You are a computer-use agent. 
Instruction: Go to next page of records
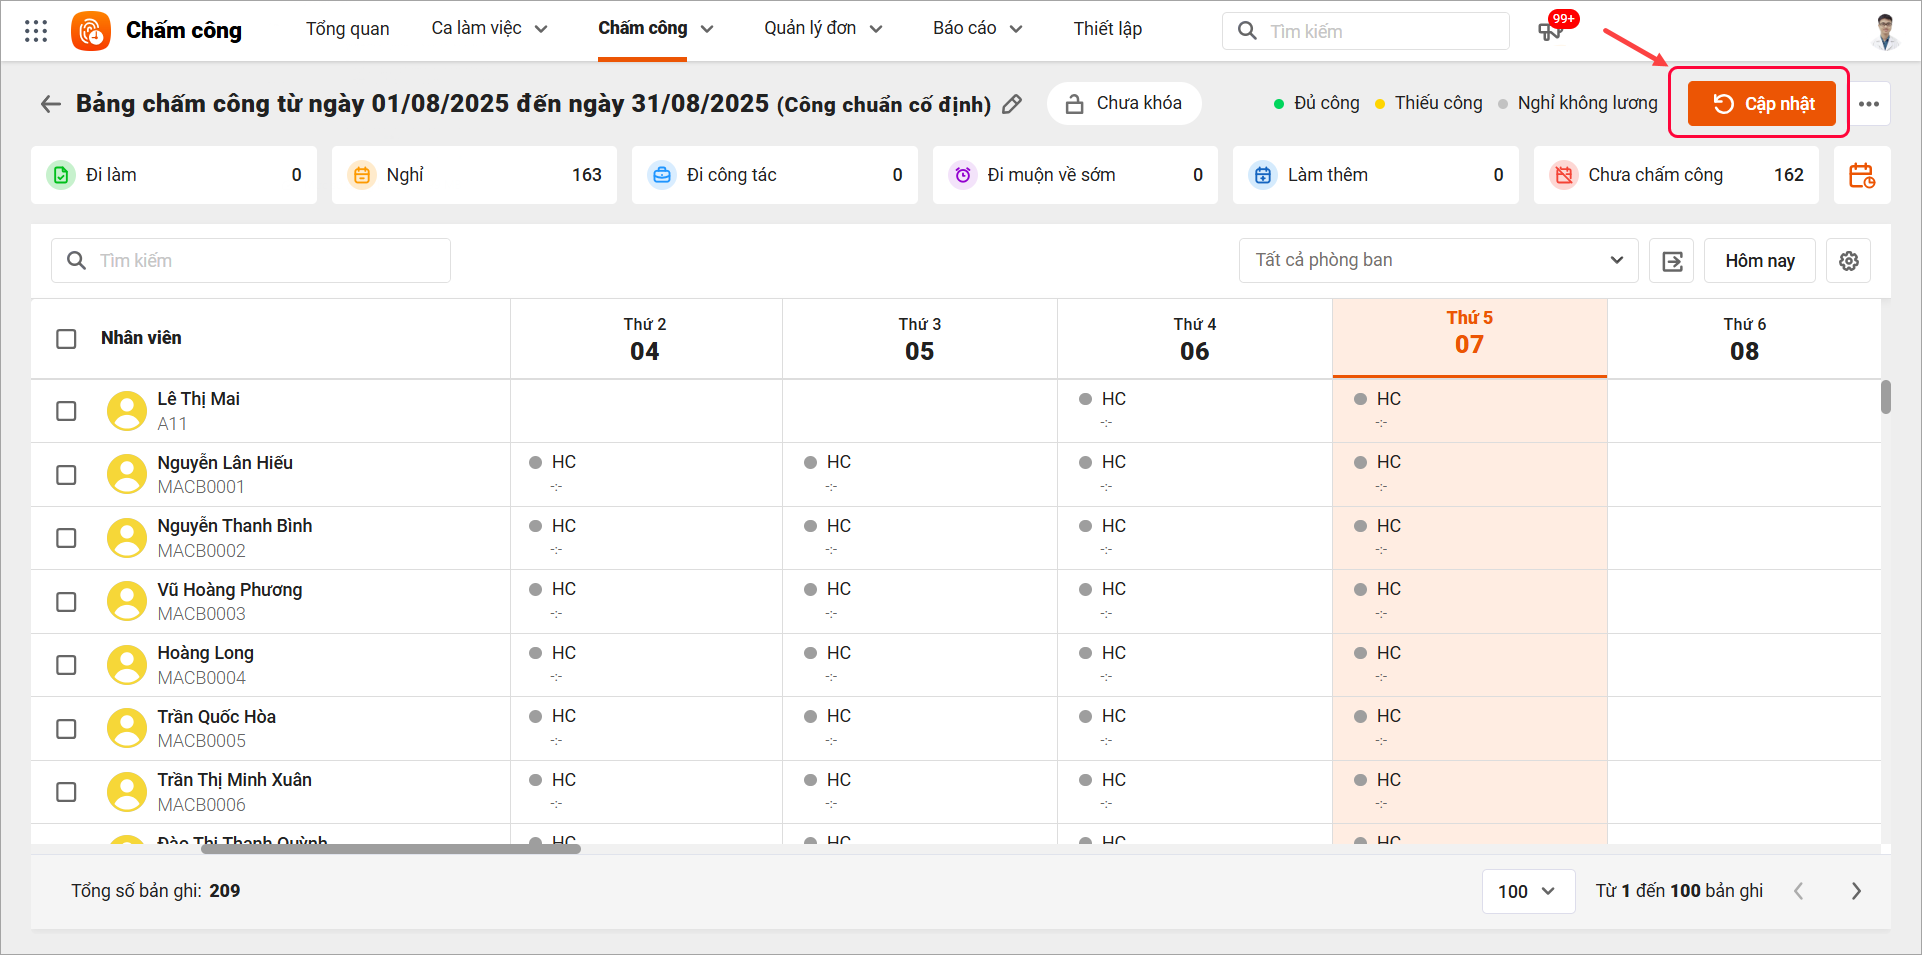click(x=1856, y=891)
